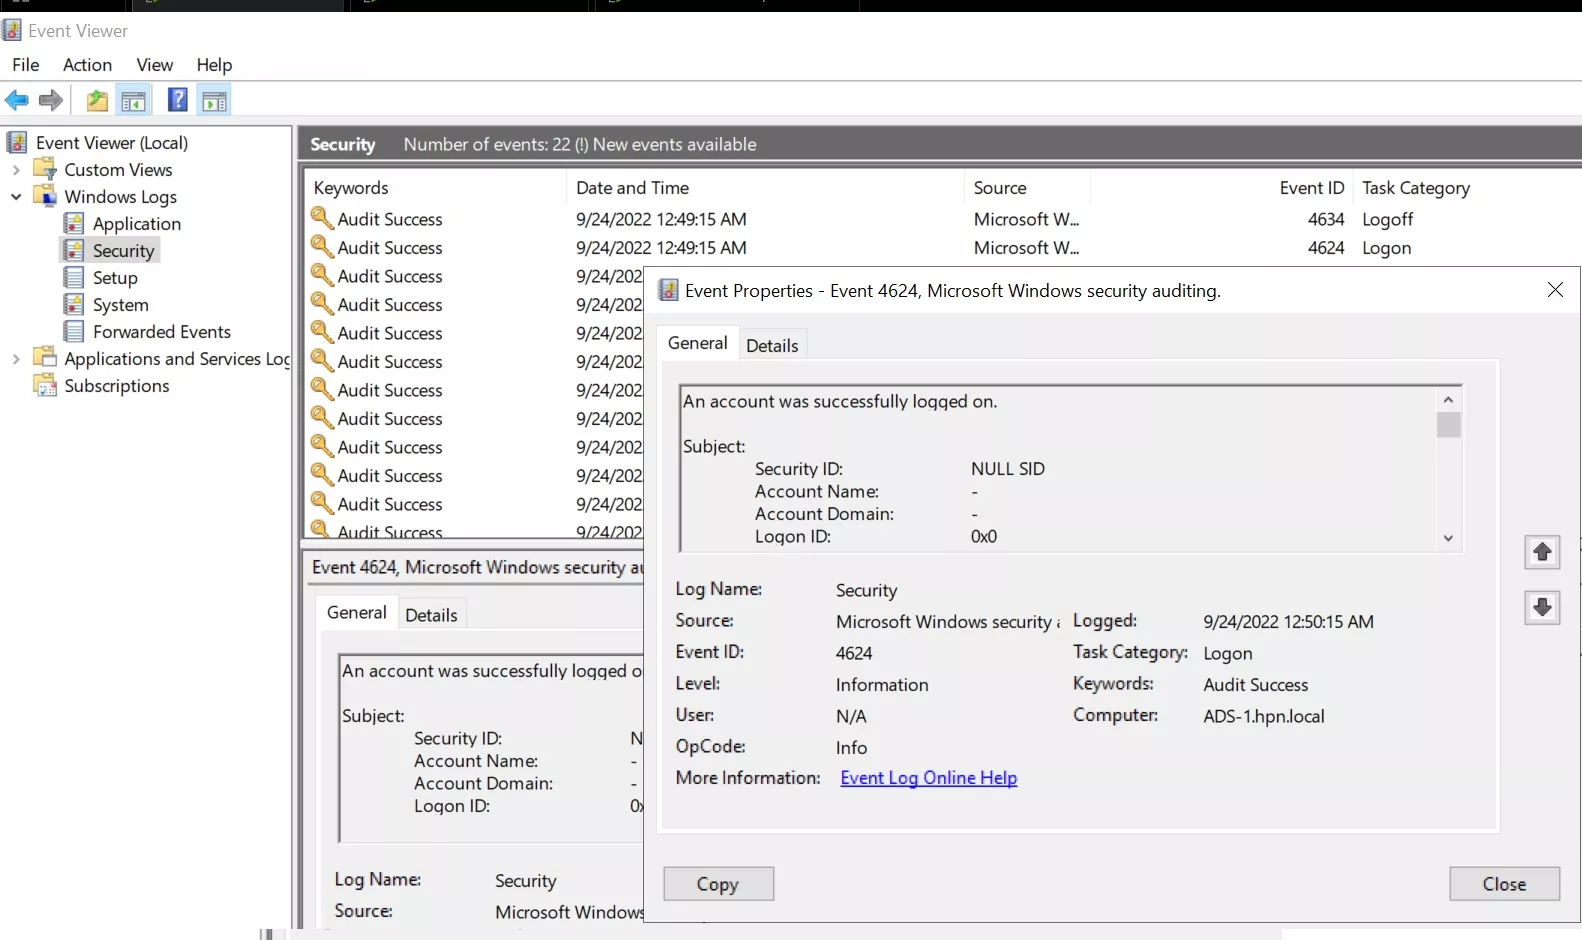
Task: Select Event Viewer (Local) root node
Action: (x=112, y=143)
